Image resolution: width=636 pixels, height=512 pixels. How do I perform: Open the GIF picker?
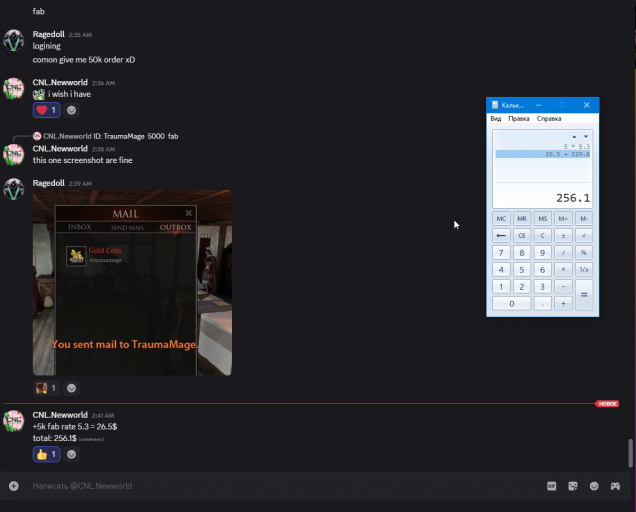[x=552, y=486]
